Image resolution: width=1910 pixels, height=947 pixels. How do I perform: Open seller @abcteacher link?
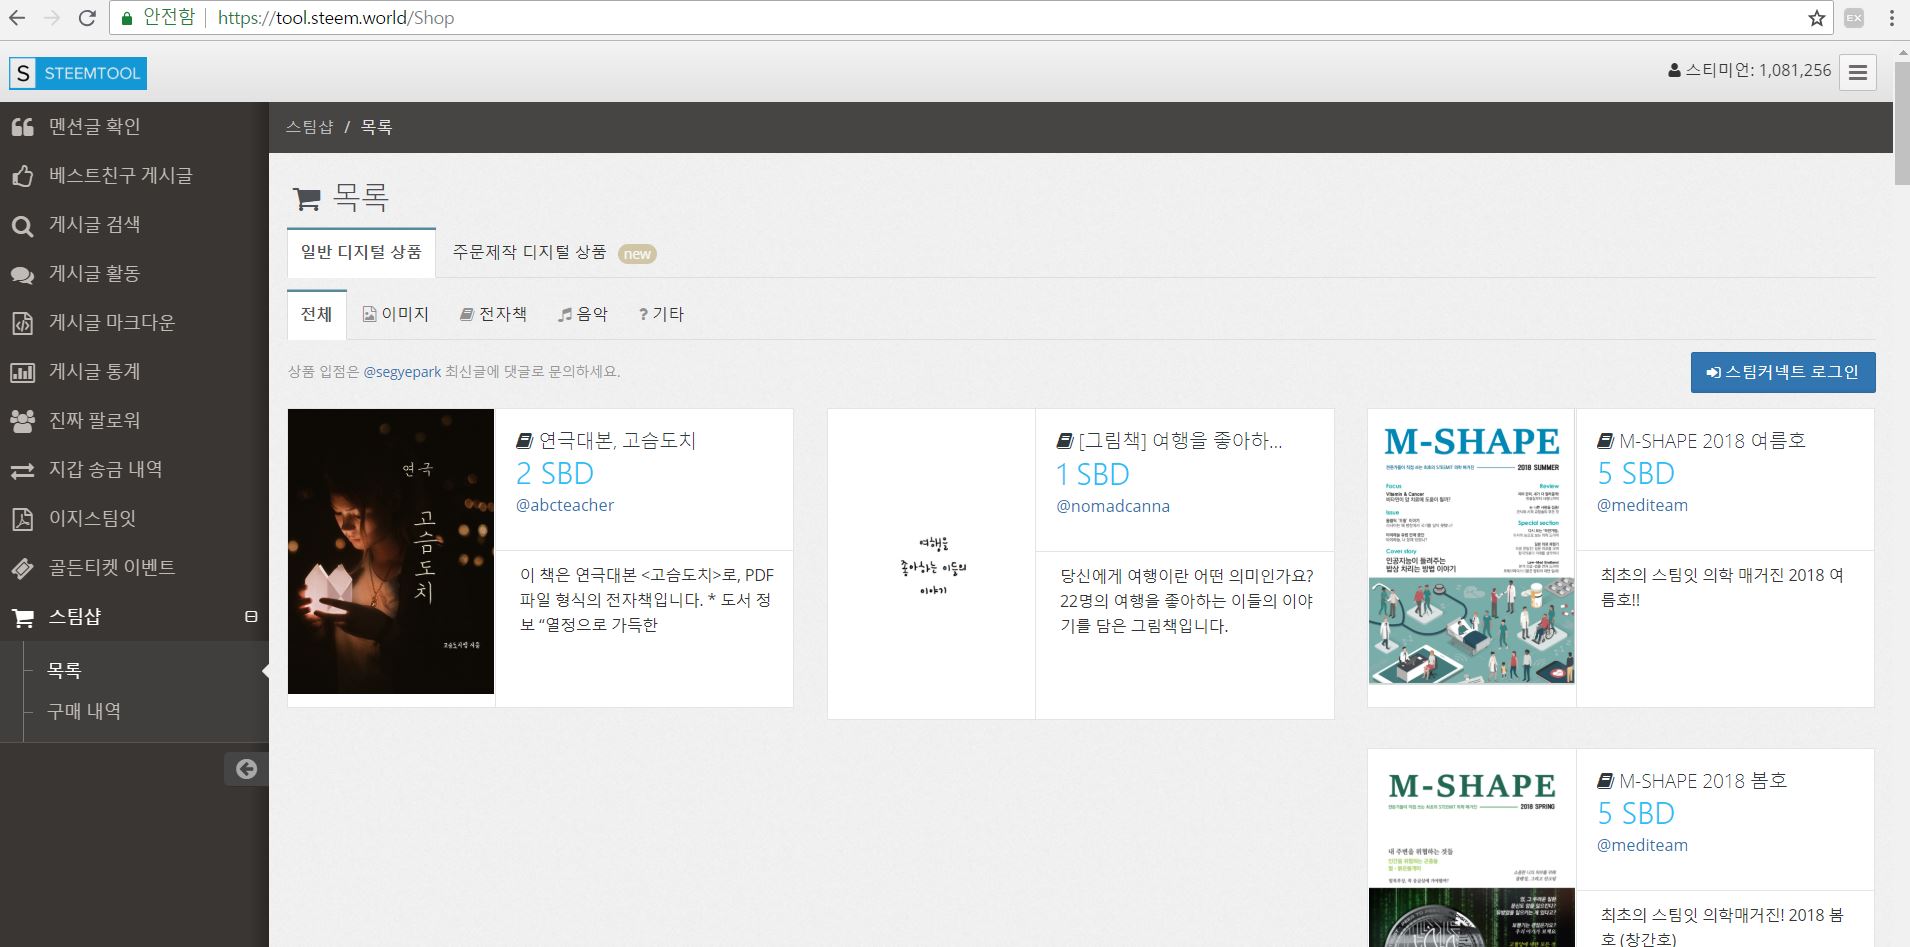coord(565,505)
